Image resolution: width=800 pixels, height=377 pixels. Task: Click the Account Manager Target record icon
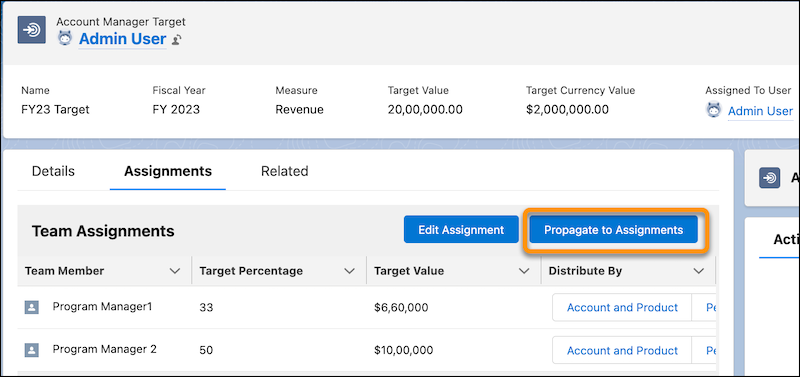click(x=32, y=30)
